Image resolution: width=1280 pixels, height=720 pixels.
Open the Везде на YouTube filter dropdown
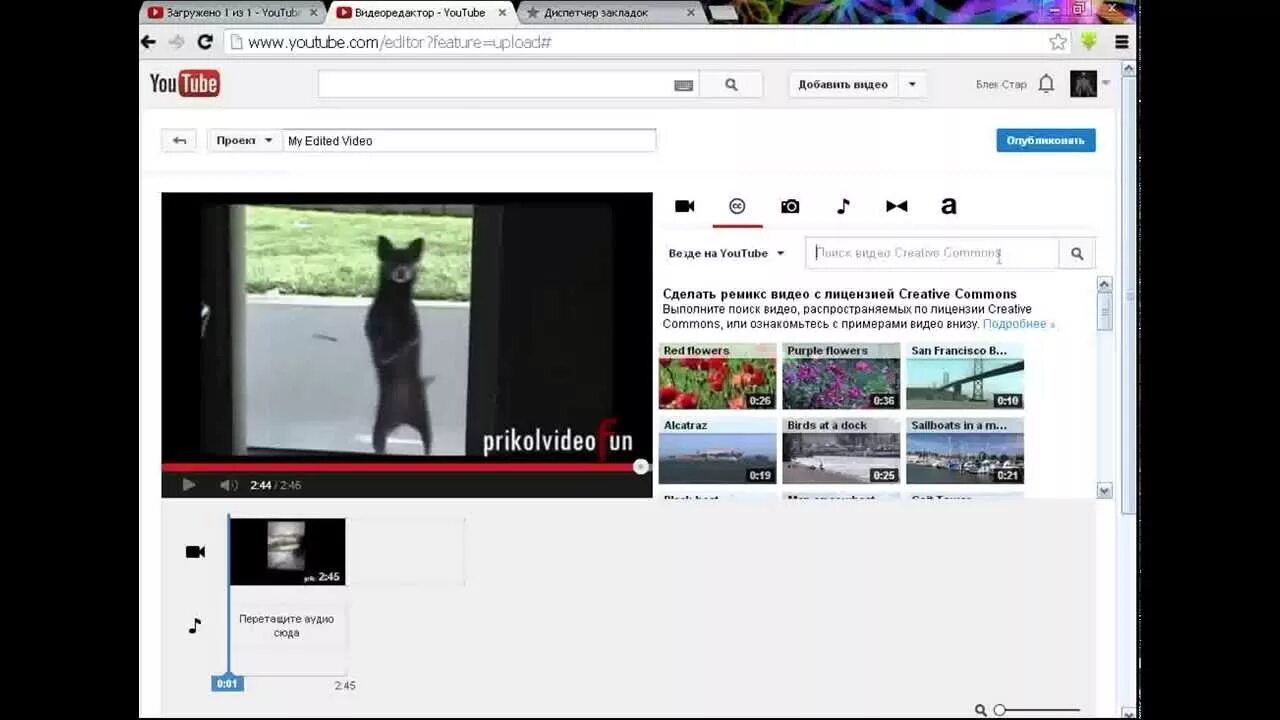pos(727,253)
